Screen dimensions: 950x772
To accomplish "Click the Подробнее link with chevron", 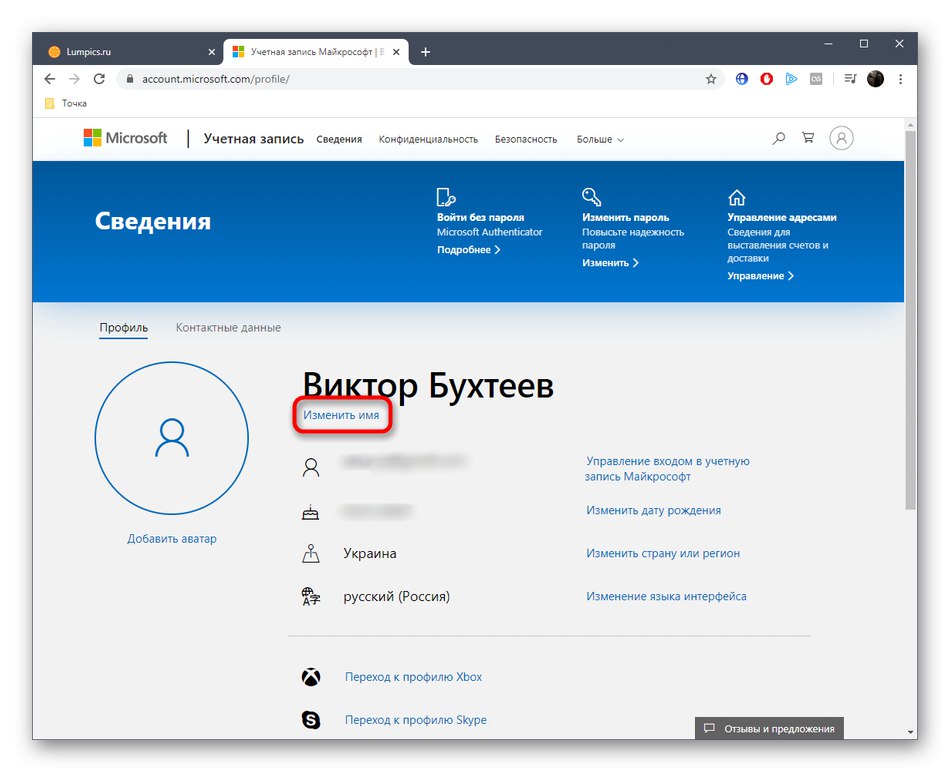I will [x=468, y=250].
